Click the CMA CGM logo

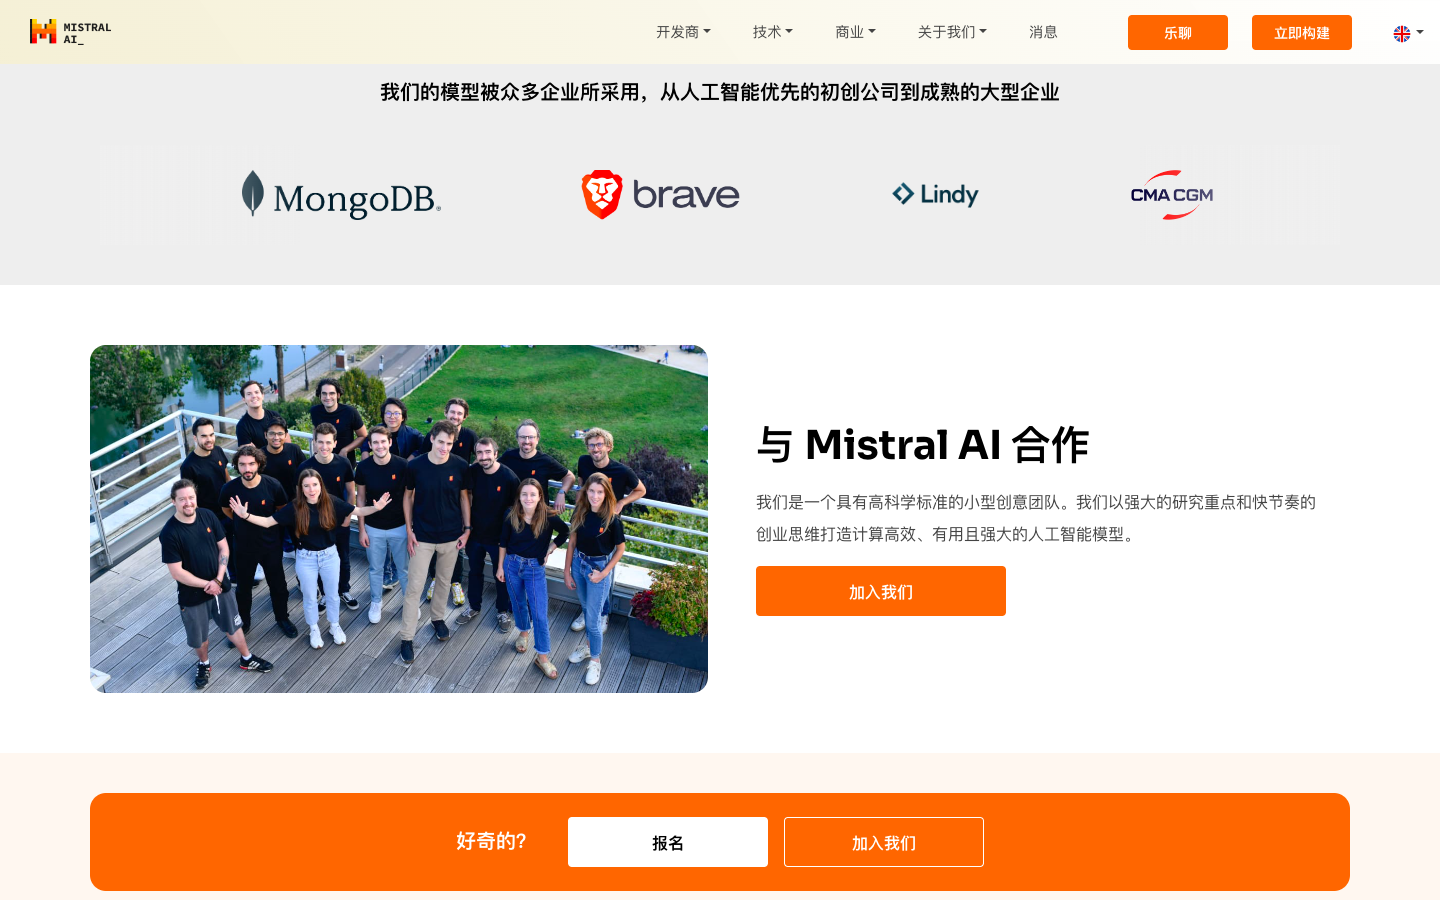click(x=1171, y=194)
